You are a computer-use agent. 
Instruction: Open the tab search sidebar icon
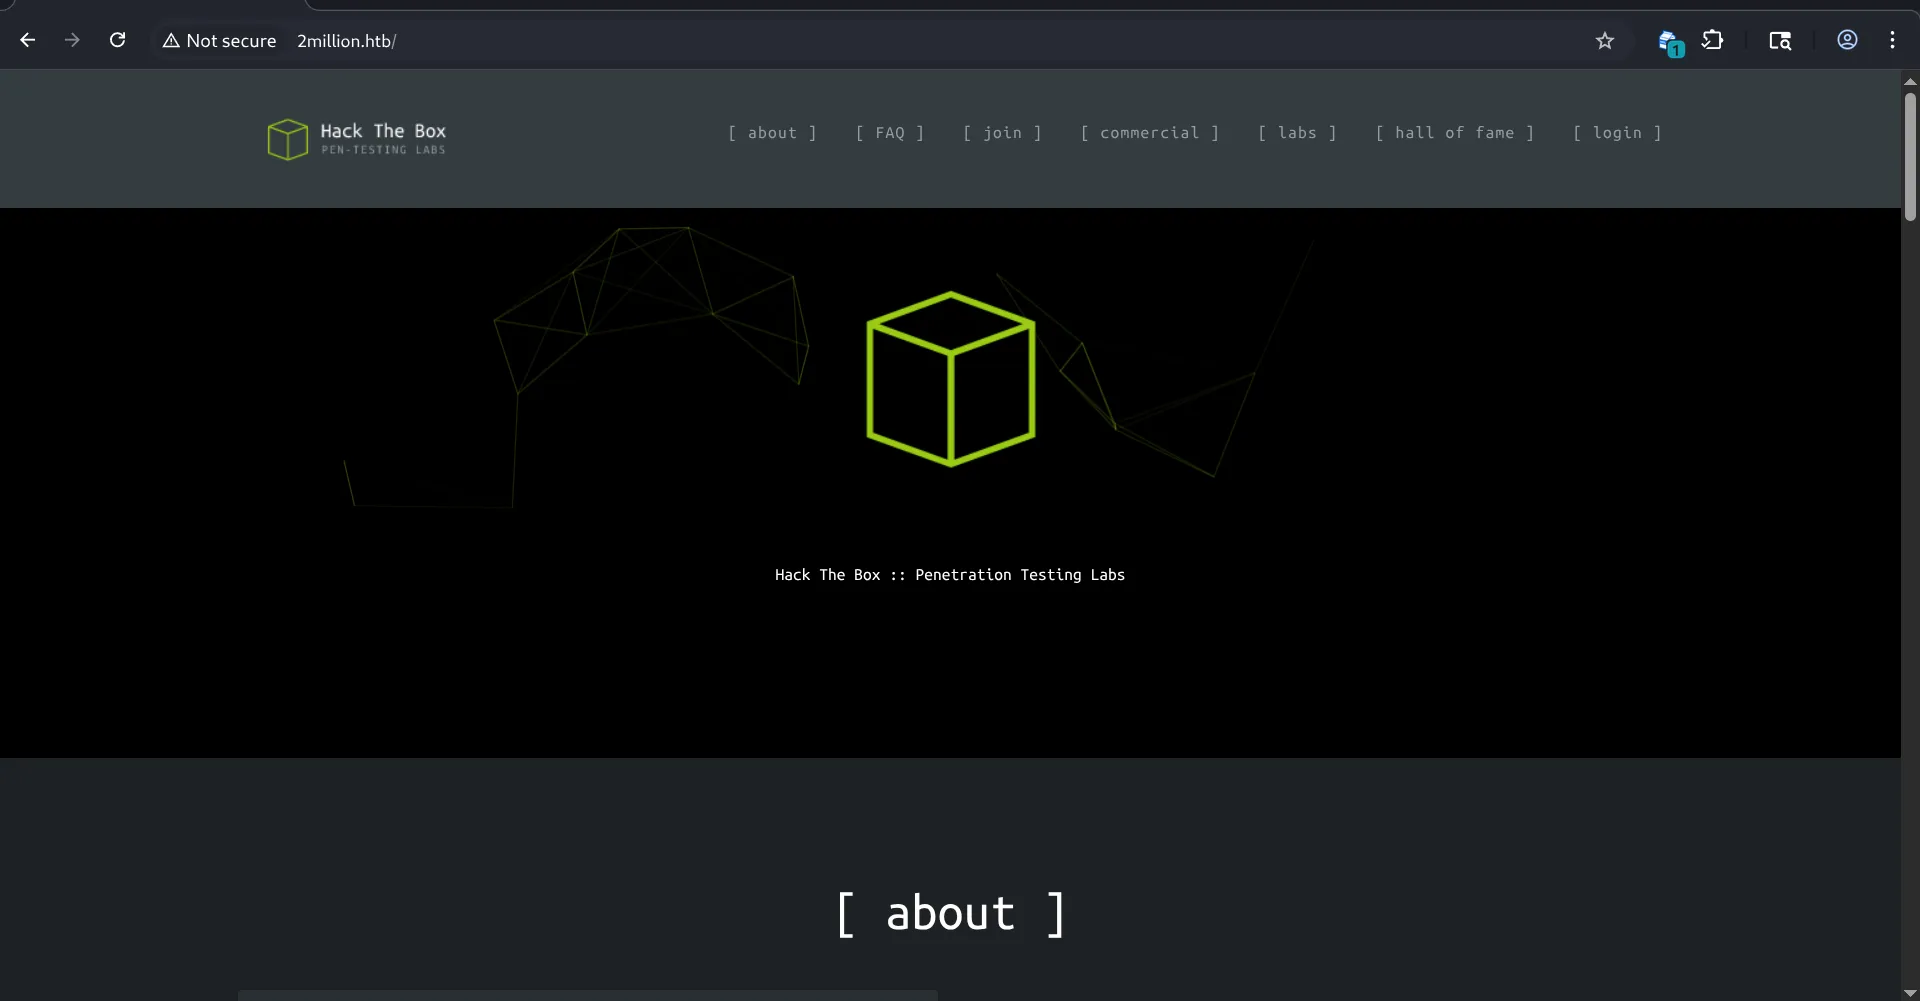click(1780, 41)
